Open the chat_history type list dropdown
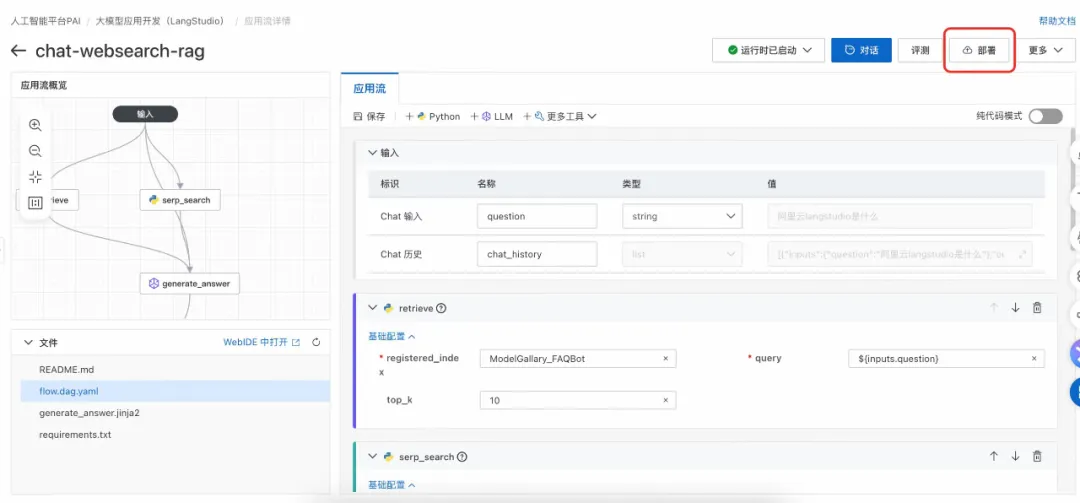The height and width of the screenshot is (503, 1080). point(683,254)
